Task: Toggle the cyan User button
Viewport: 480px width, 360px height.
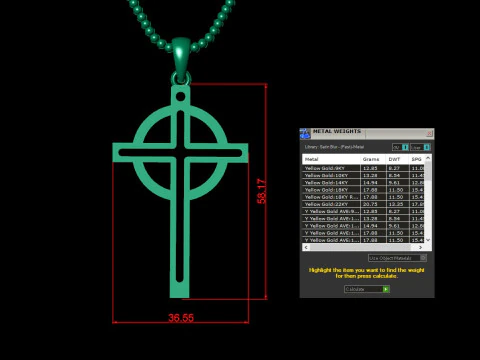Action: pos(427,147)
